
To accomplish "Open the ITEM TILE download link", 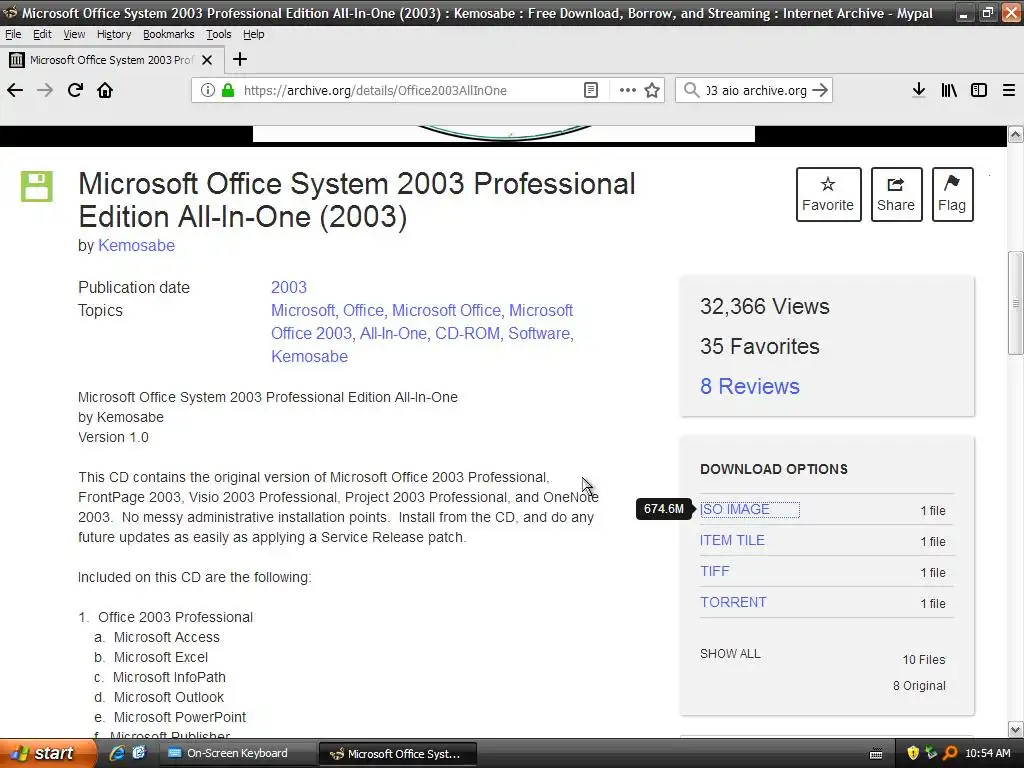I will [x=732, y=540].
